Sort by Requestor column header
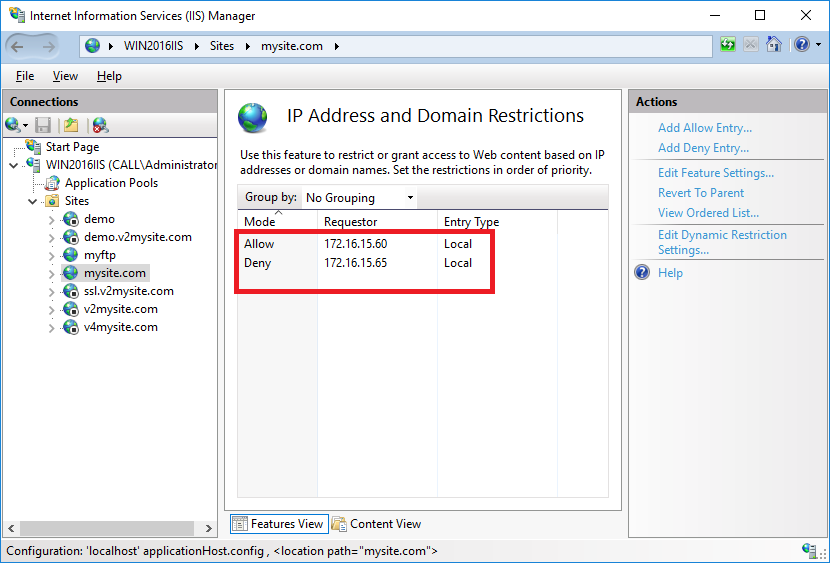830x563 pixels. (x=377, y=221)
